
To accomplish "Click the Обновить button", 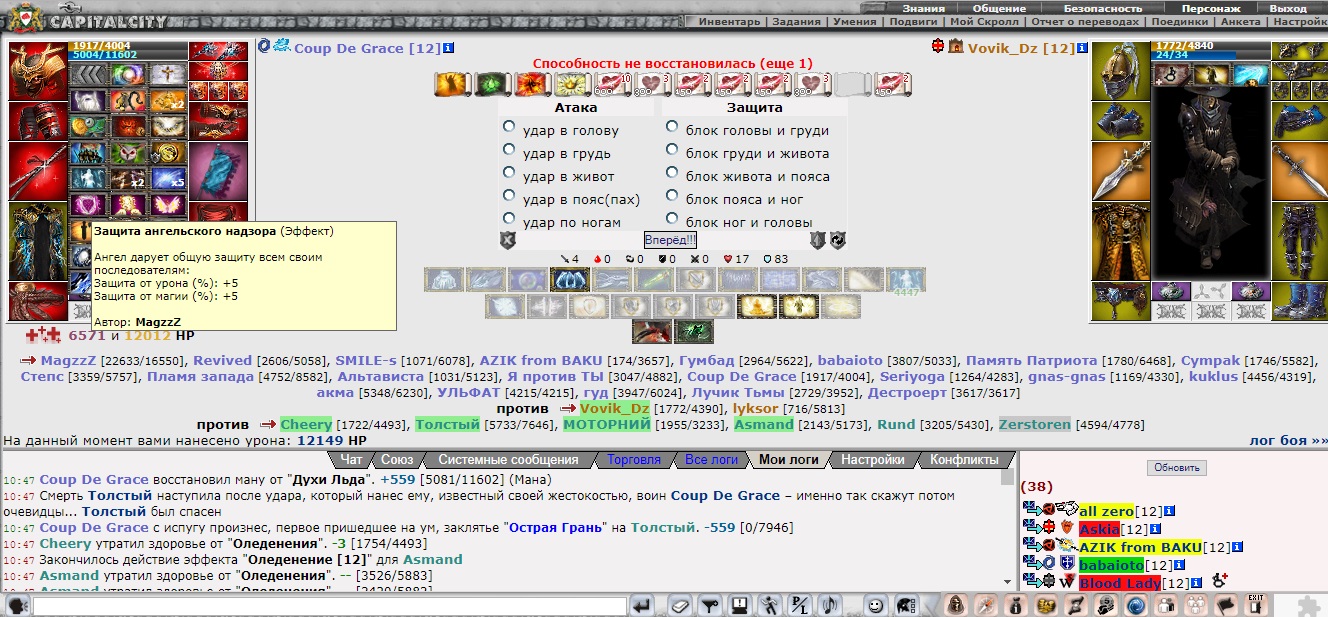I will (x=1176, y=468).
